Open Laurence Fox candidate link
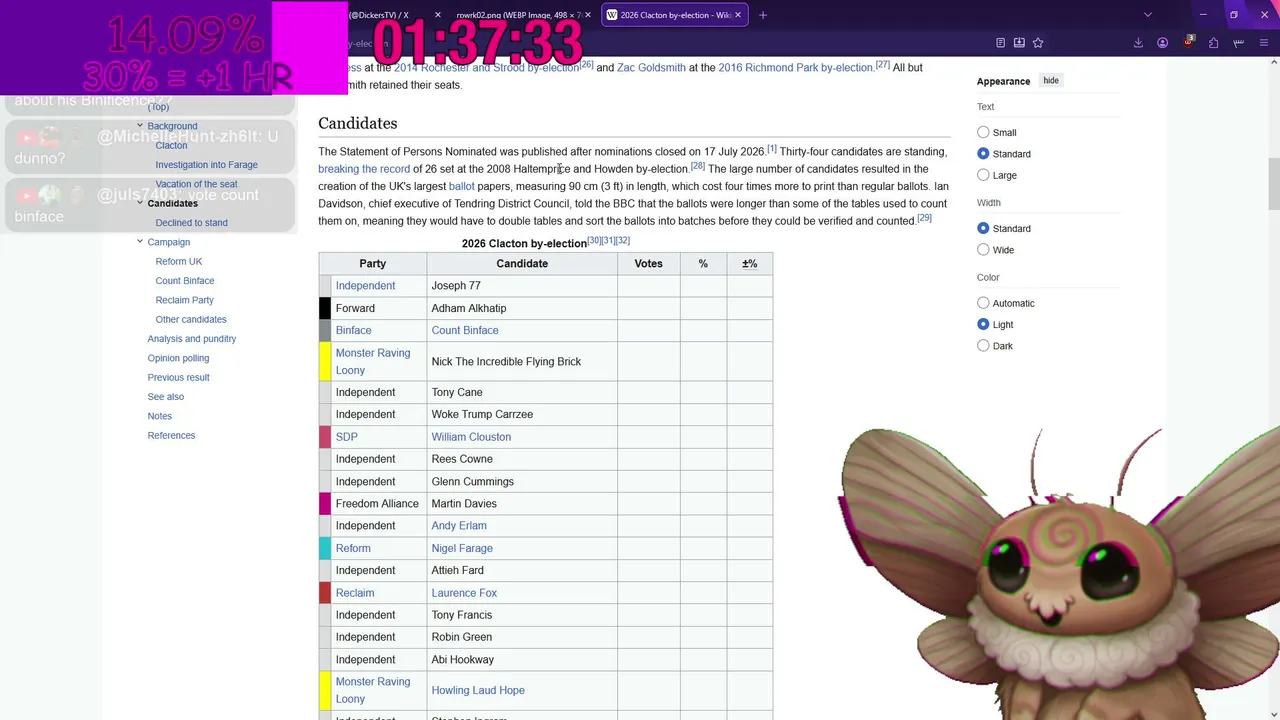 [x=464, y=593]
